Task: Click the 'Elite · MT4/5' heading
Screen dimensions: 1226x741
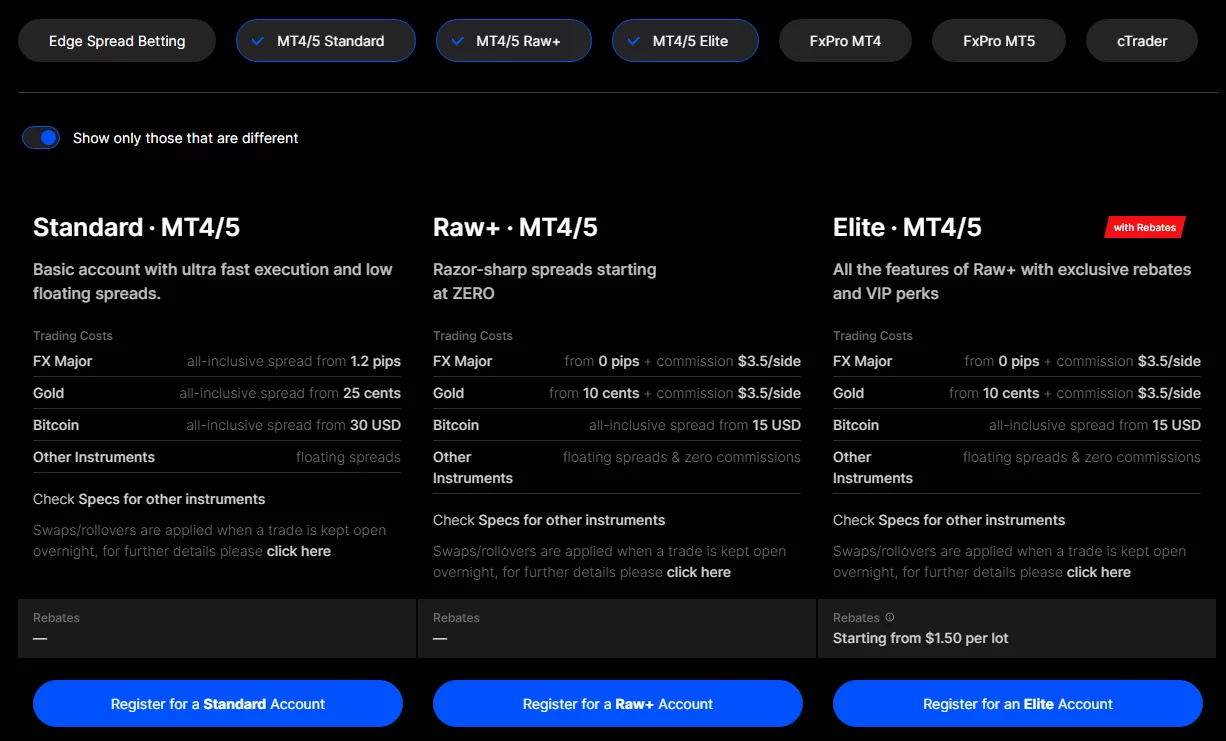Action: pos(907,227)
